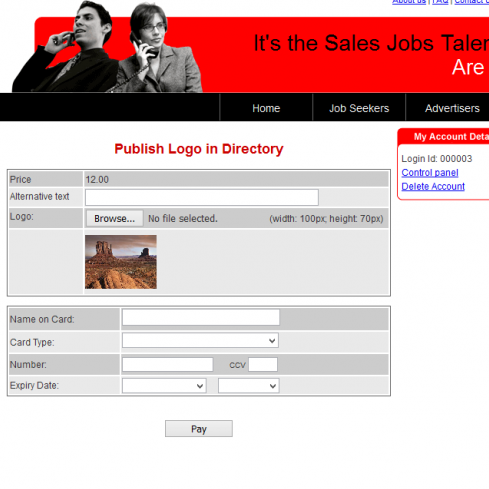Expand the Expiry Date year dropdown
This screenshot has width=489, height=489.
(x=249, y=386)
